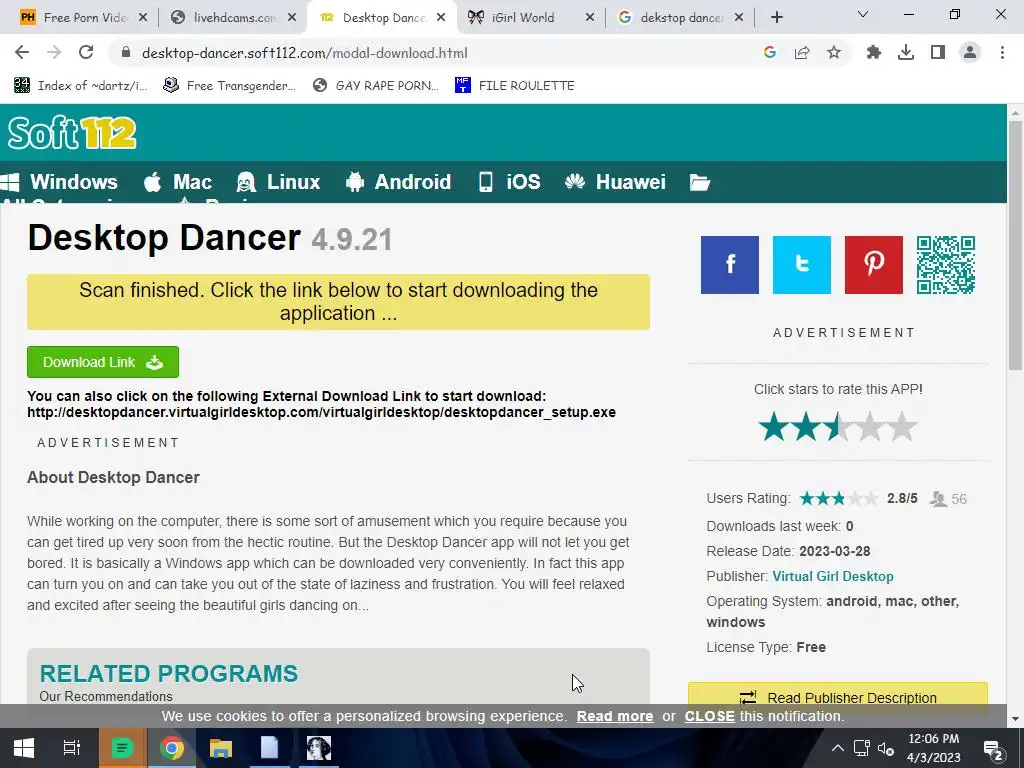
Task: Click the green Download Link button
Action: pos(103,362)
